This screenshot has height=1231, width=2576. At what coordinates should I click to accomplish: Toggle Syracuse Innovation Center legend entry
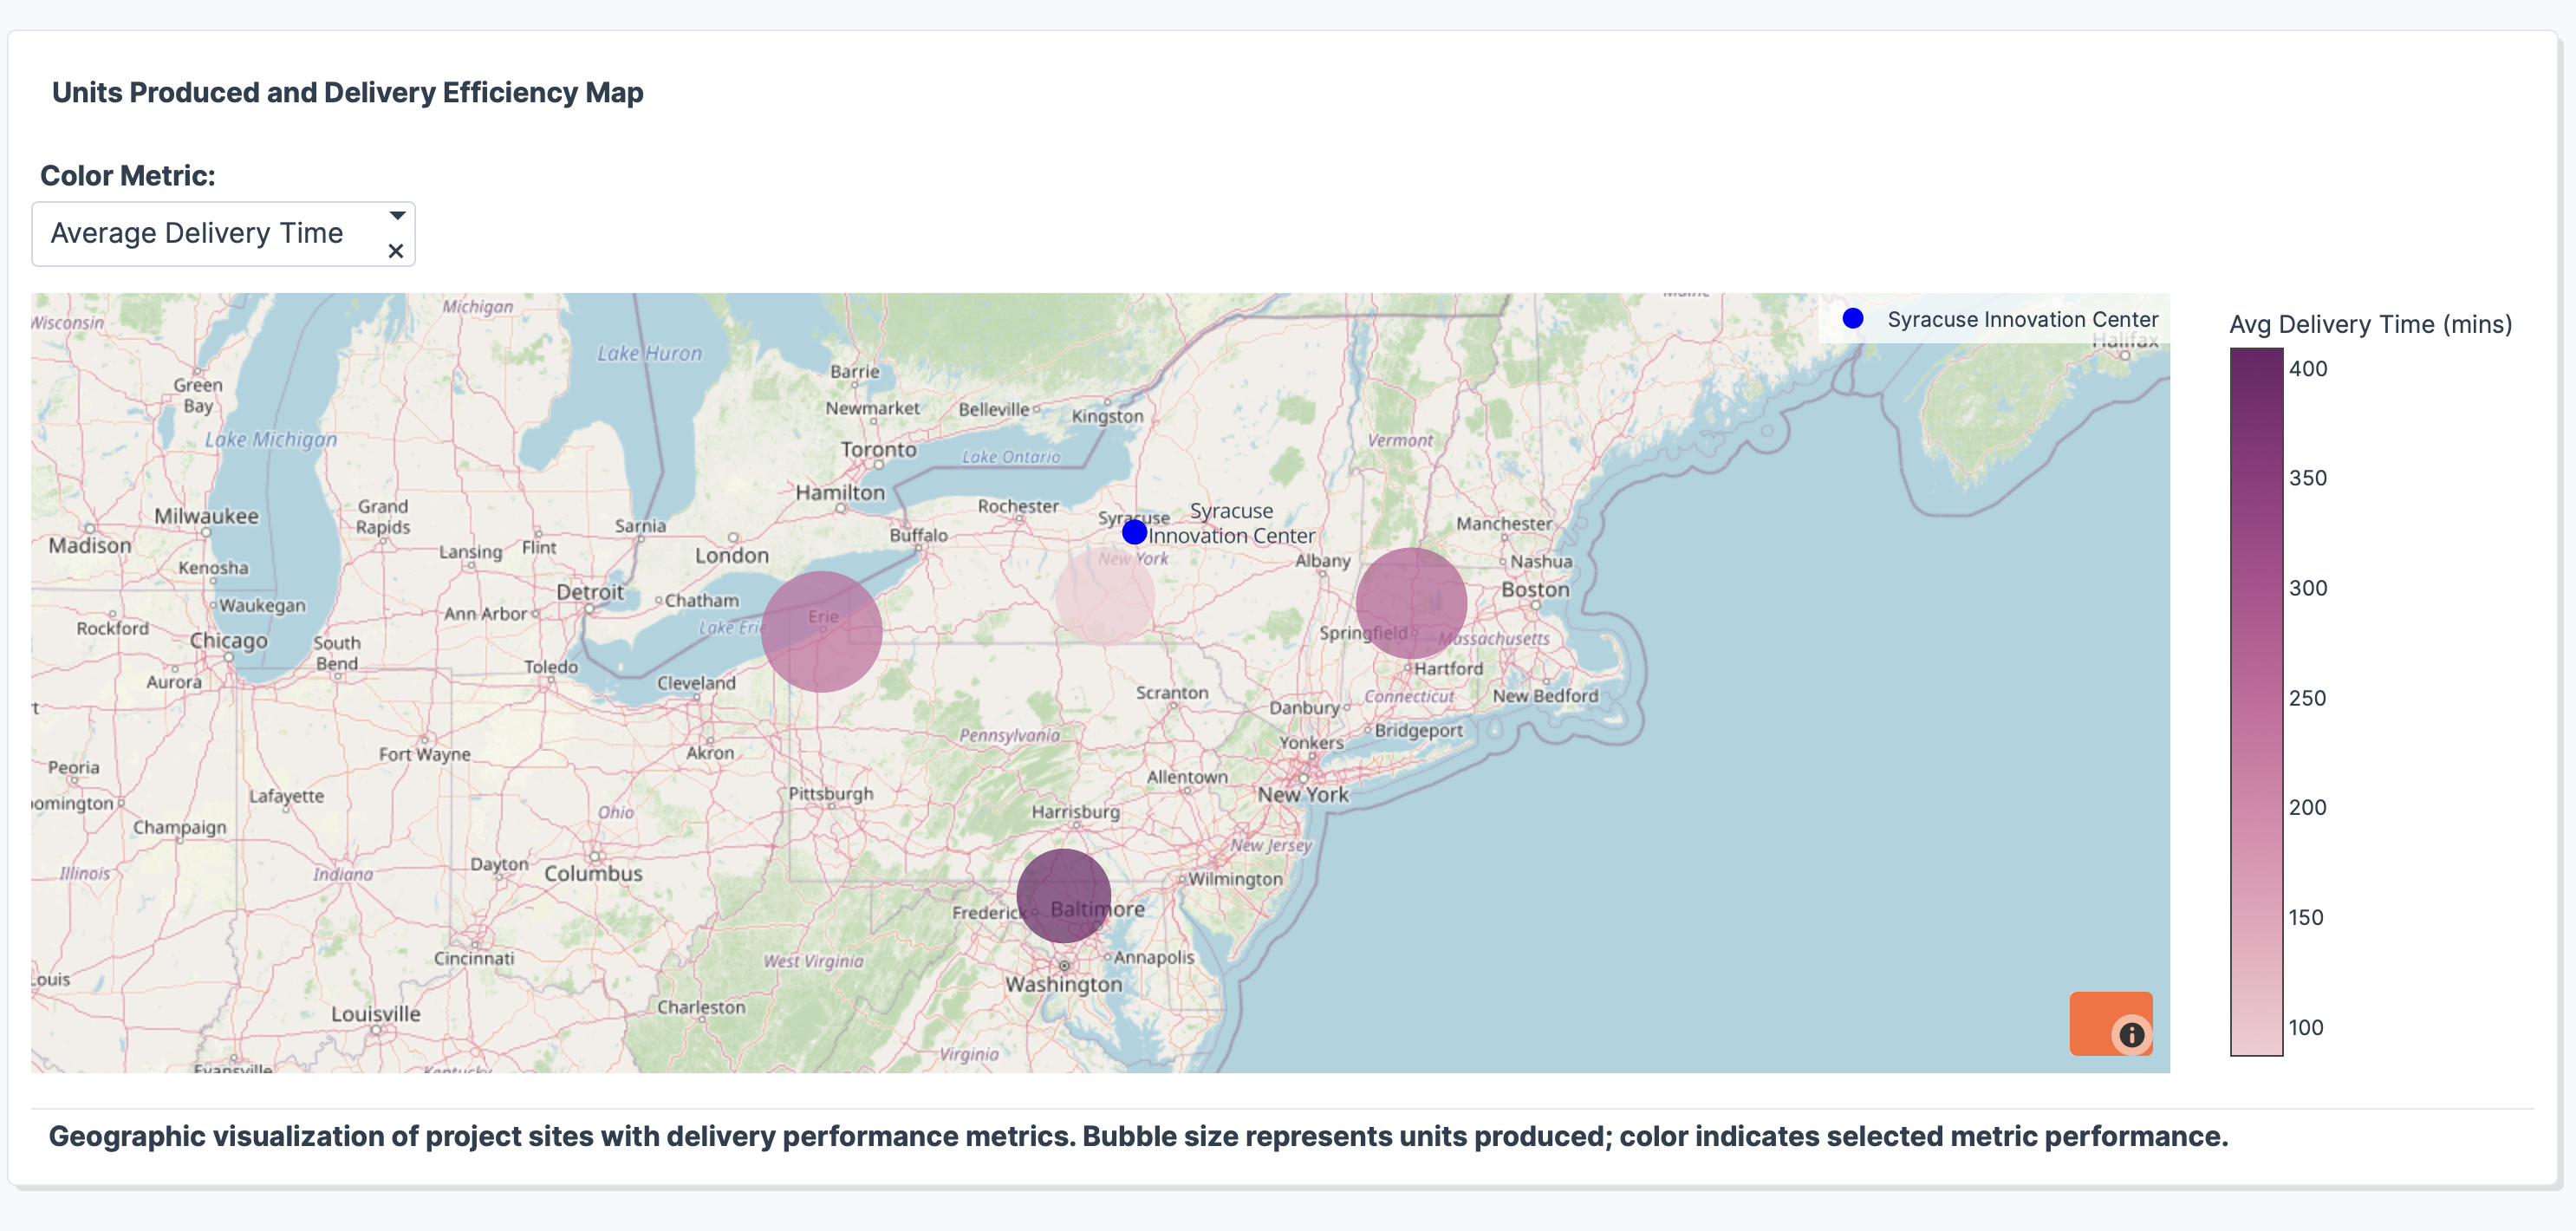[2021, 320]
